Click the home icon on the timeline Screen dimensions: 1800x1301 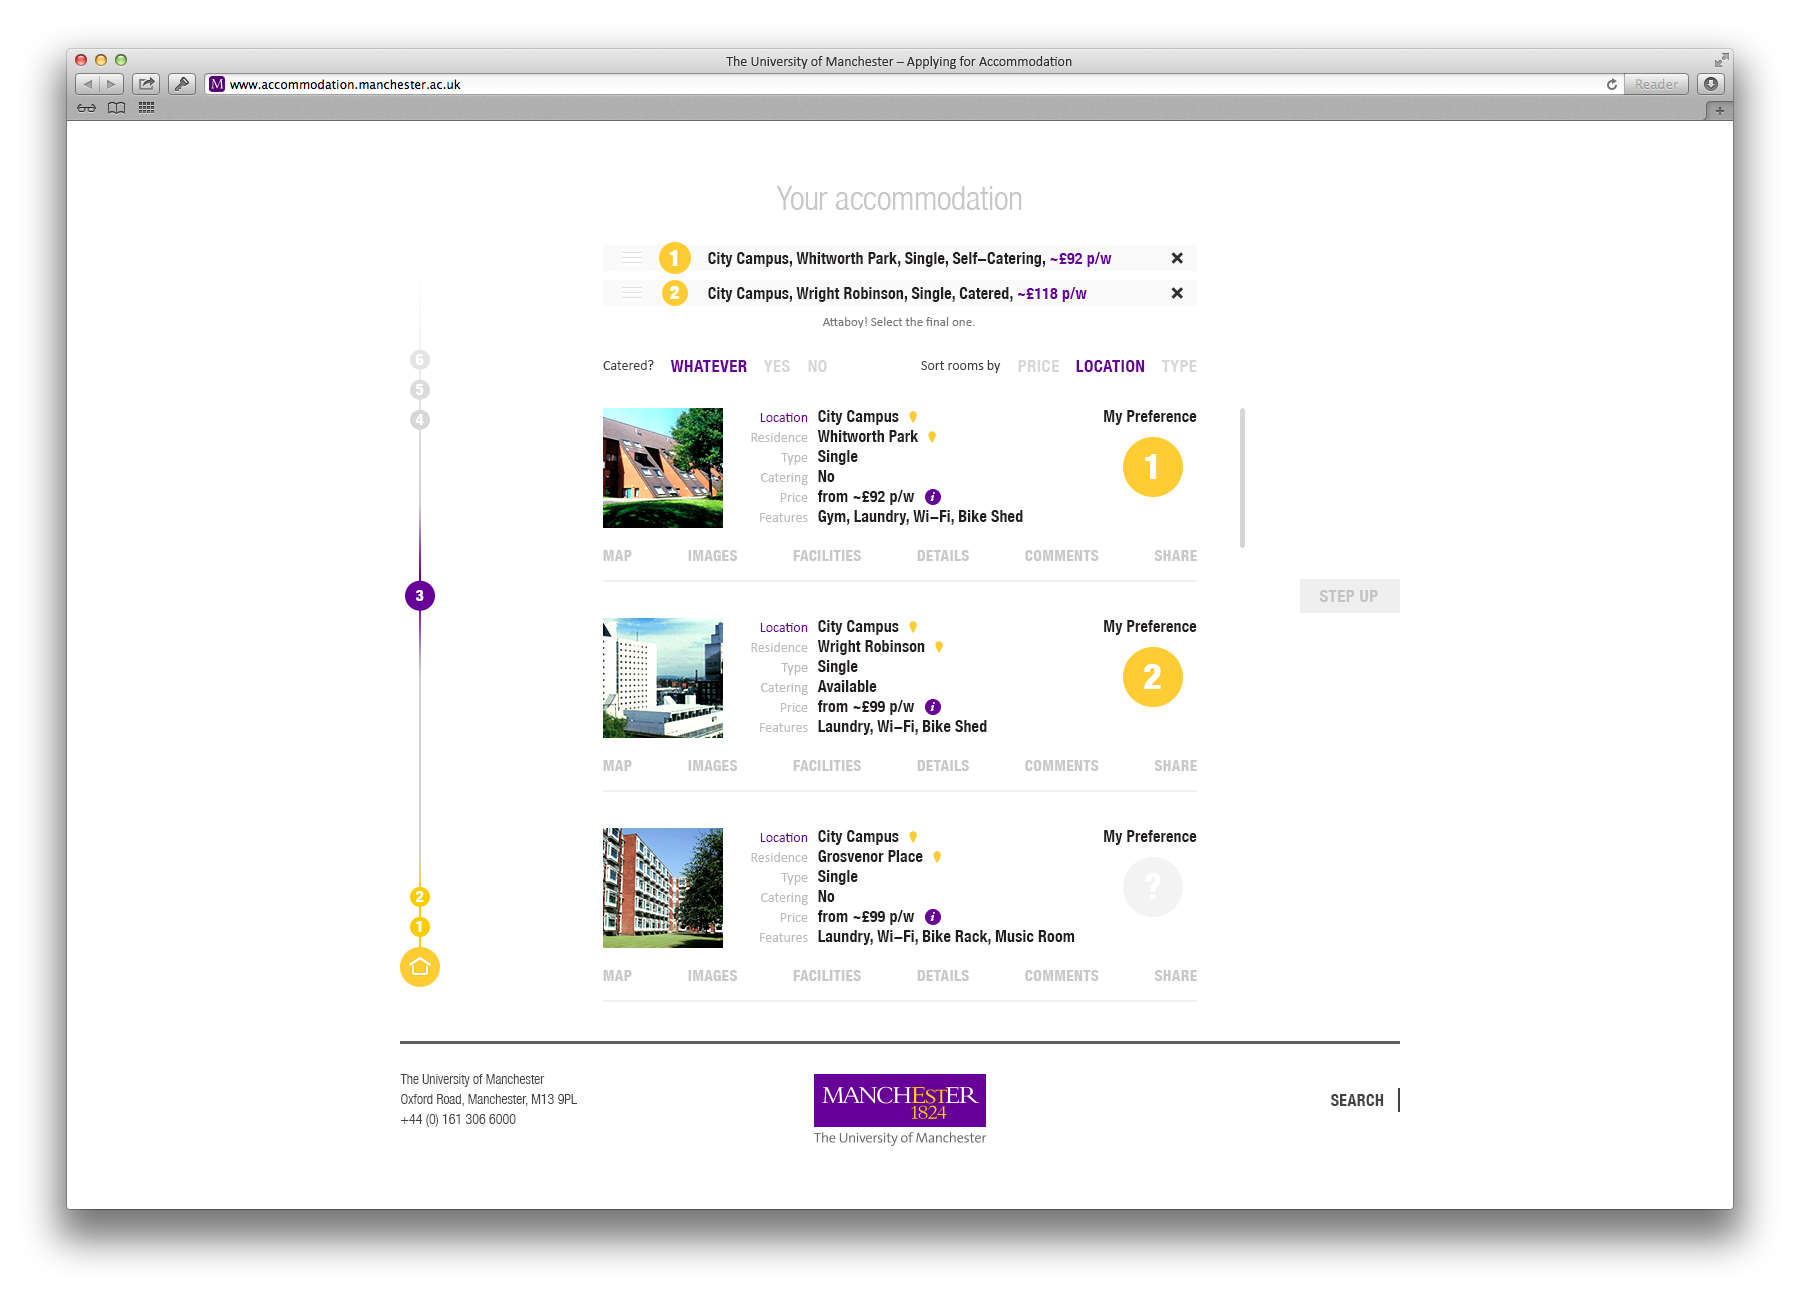coord(420,967)
